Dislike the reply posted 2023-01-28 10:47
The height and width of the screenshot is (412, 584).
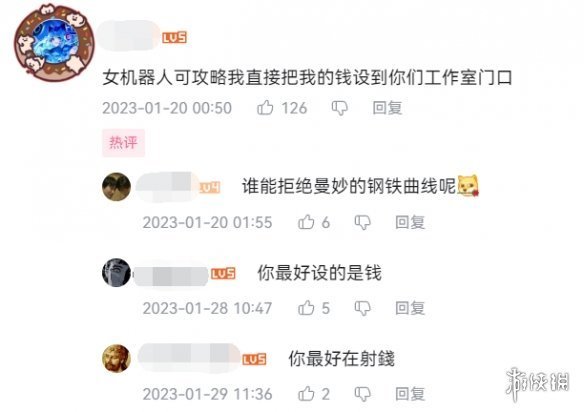tap(362, 308)
